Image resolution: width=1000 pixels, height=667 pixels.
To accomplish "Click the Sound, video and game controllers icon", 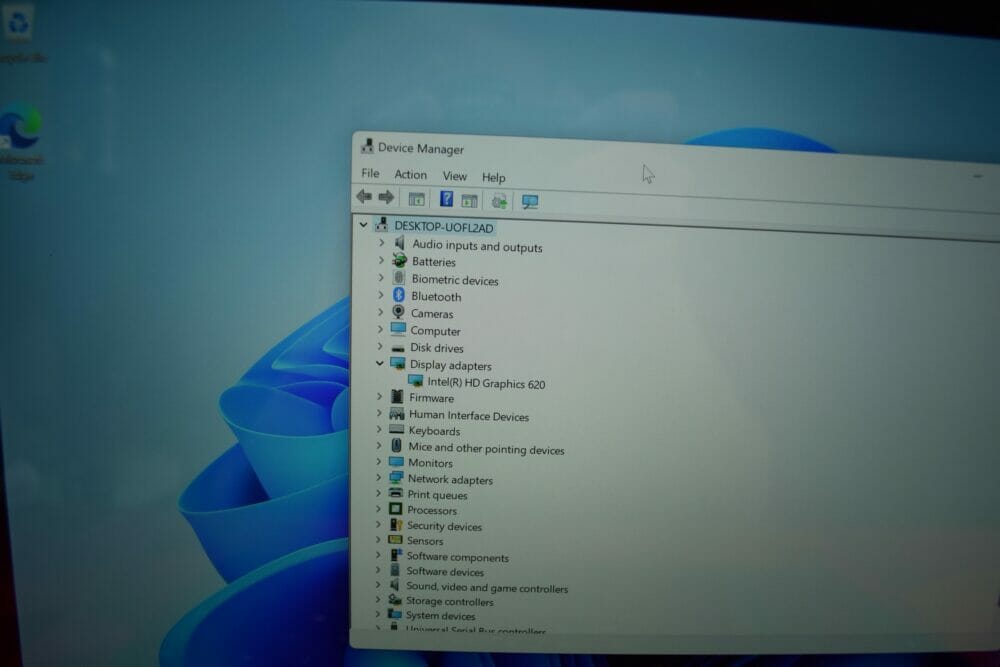I will (x=395, y=585).
